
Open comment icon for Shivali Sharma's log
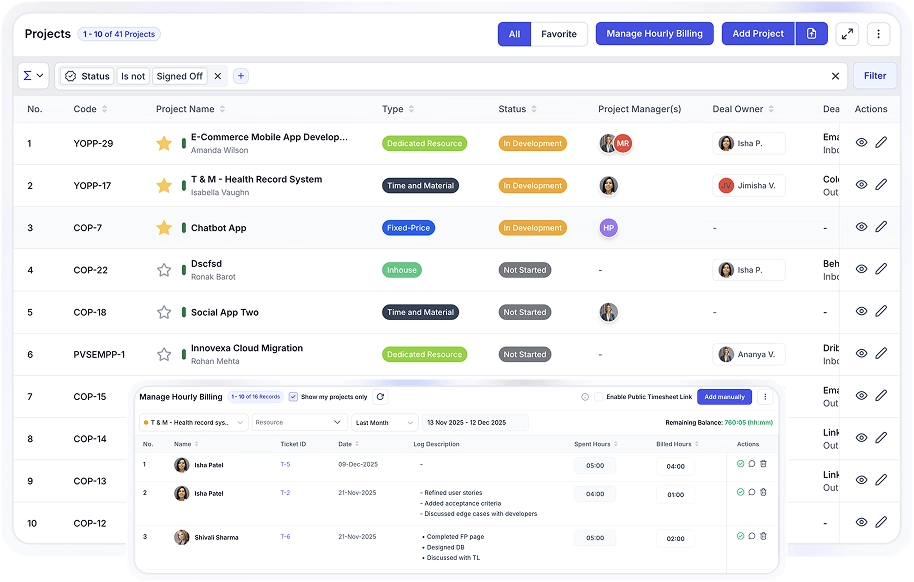click(x=752, y=536)
